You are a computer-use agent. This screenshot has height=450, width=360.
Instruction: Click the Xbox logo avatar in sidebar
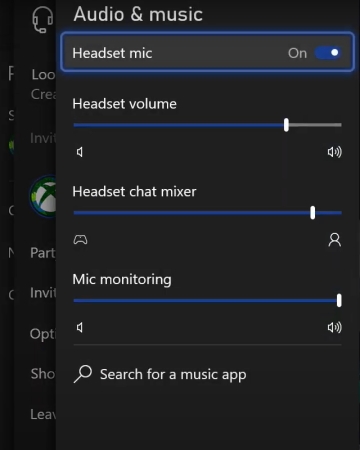point(44,197)
